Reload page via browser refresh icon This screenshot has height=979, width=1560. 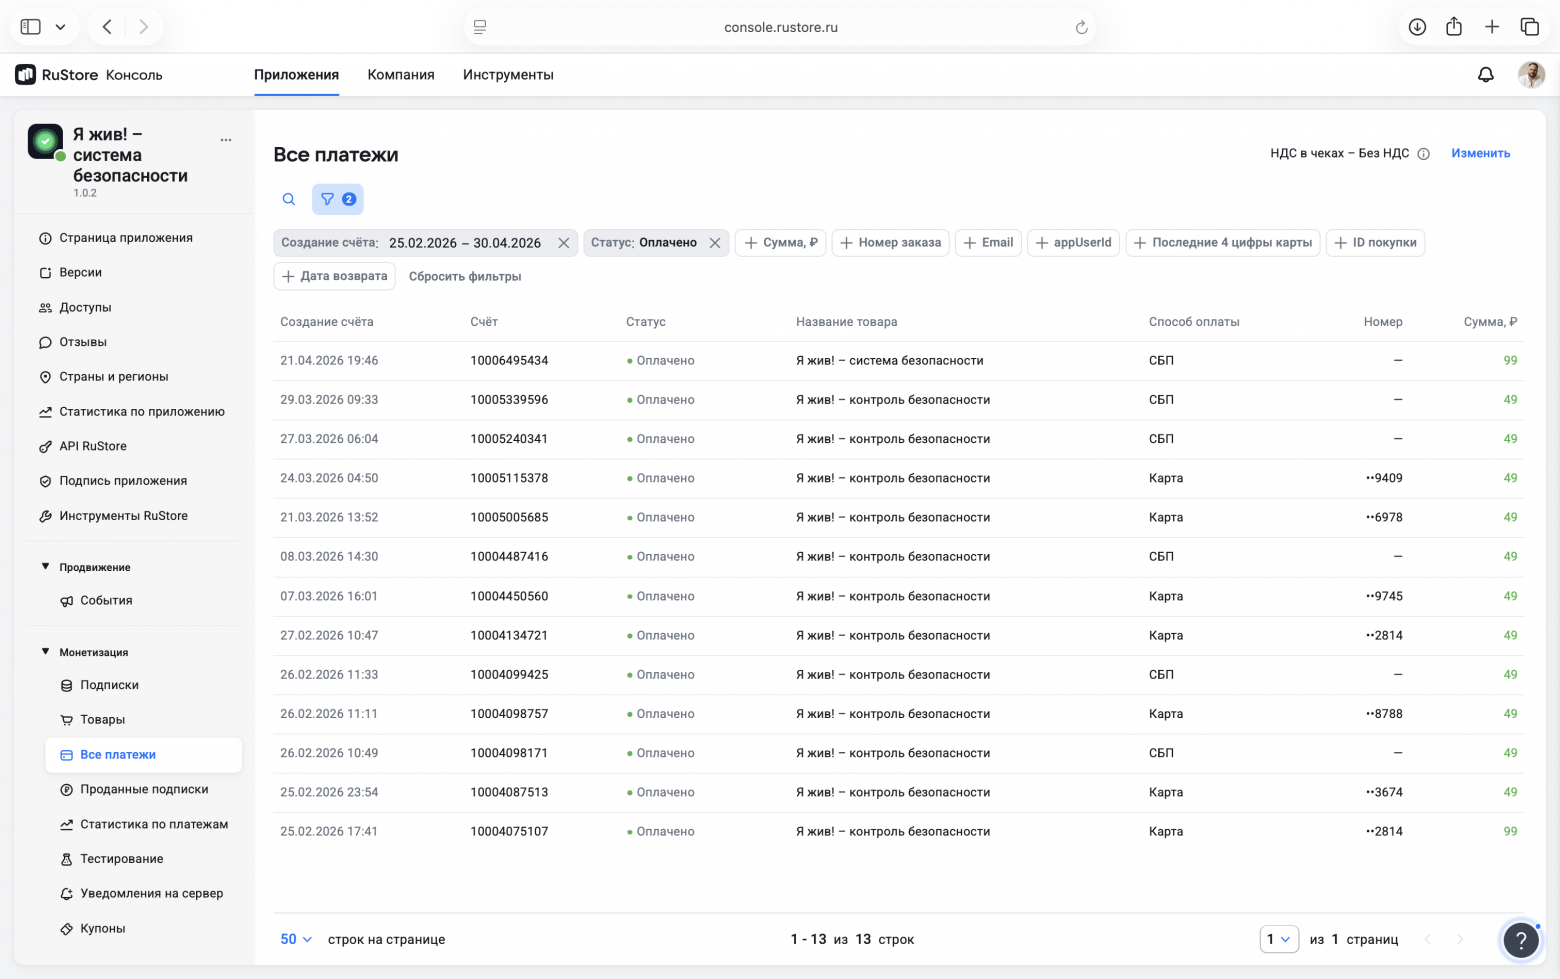pos(1081,28)
